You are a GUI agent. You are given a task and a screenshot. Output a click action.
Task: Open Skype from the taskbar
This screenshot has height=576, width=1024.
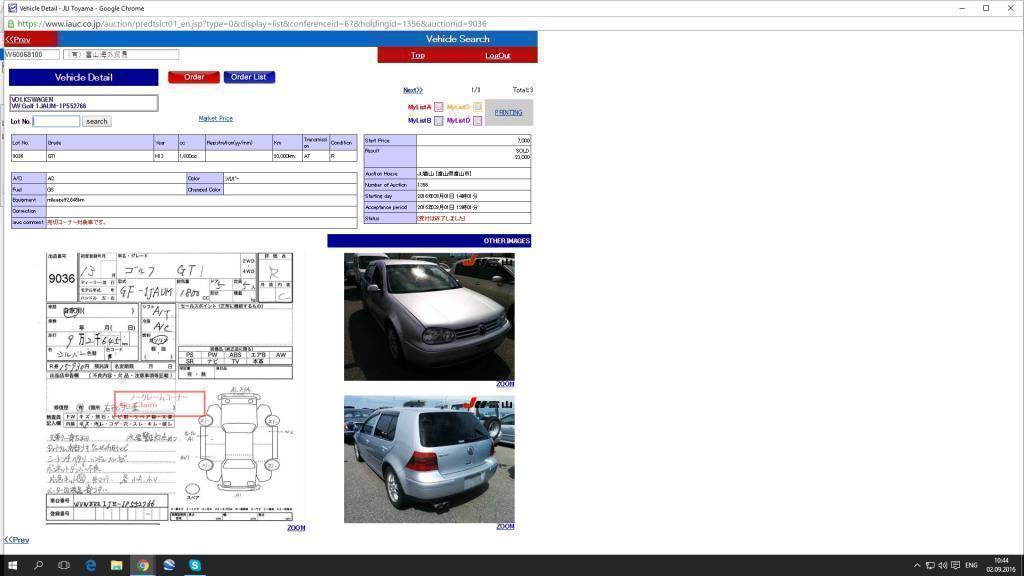click(195, 565)
